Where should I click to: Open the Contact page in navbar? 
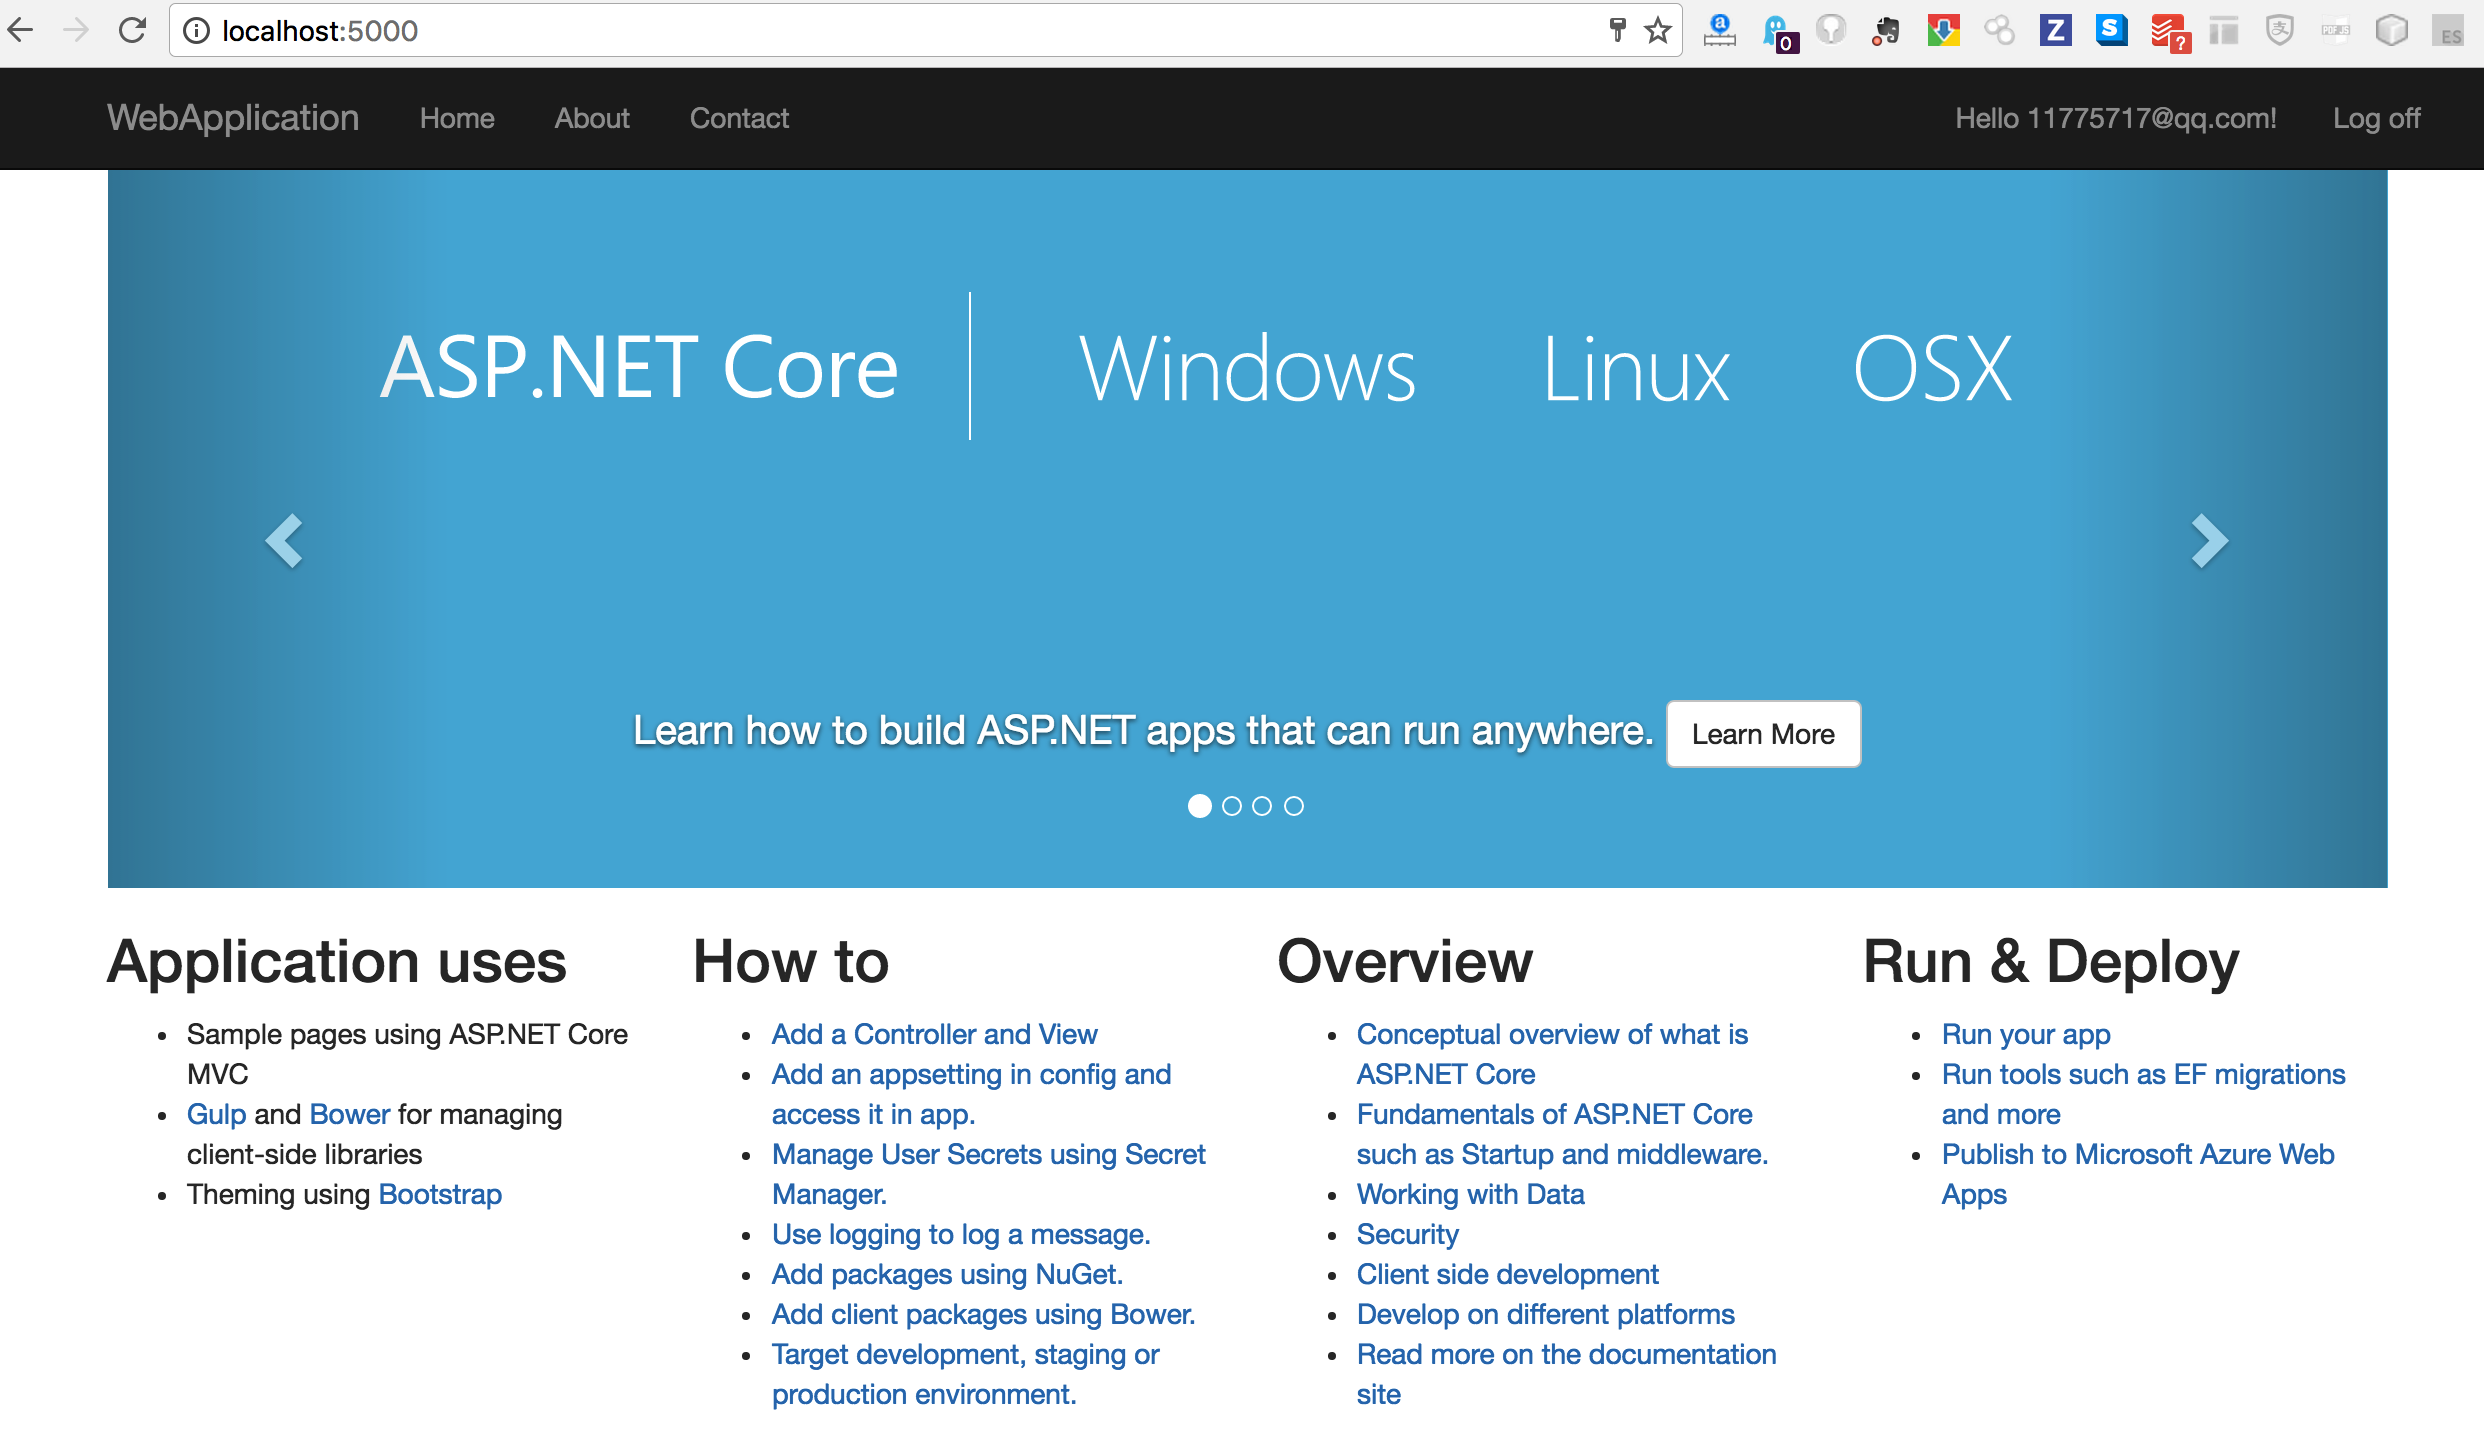point(739,118)
